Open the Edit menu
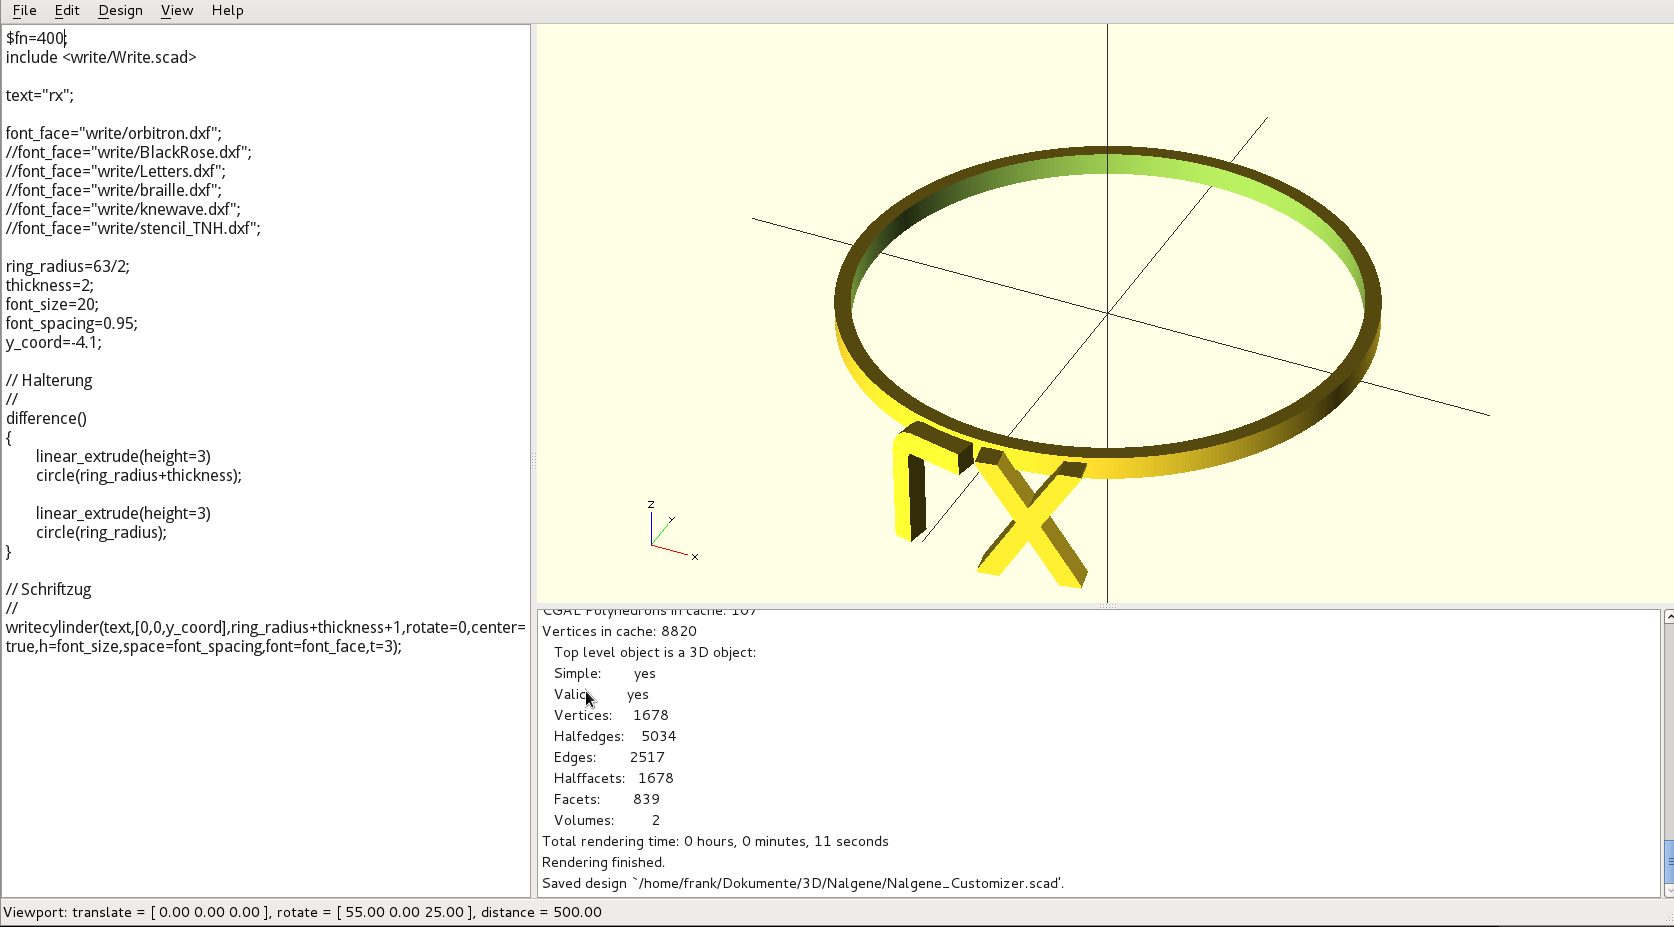The width and height of the screenshot is (1674, 927). pyautogui.click(x=67, y=10)
